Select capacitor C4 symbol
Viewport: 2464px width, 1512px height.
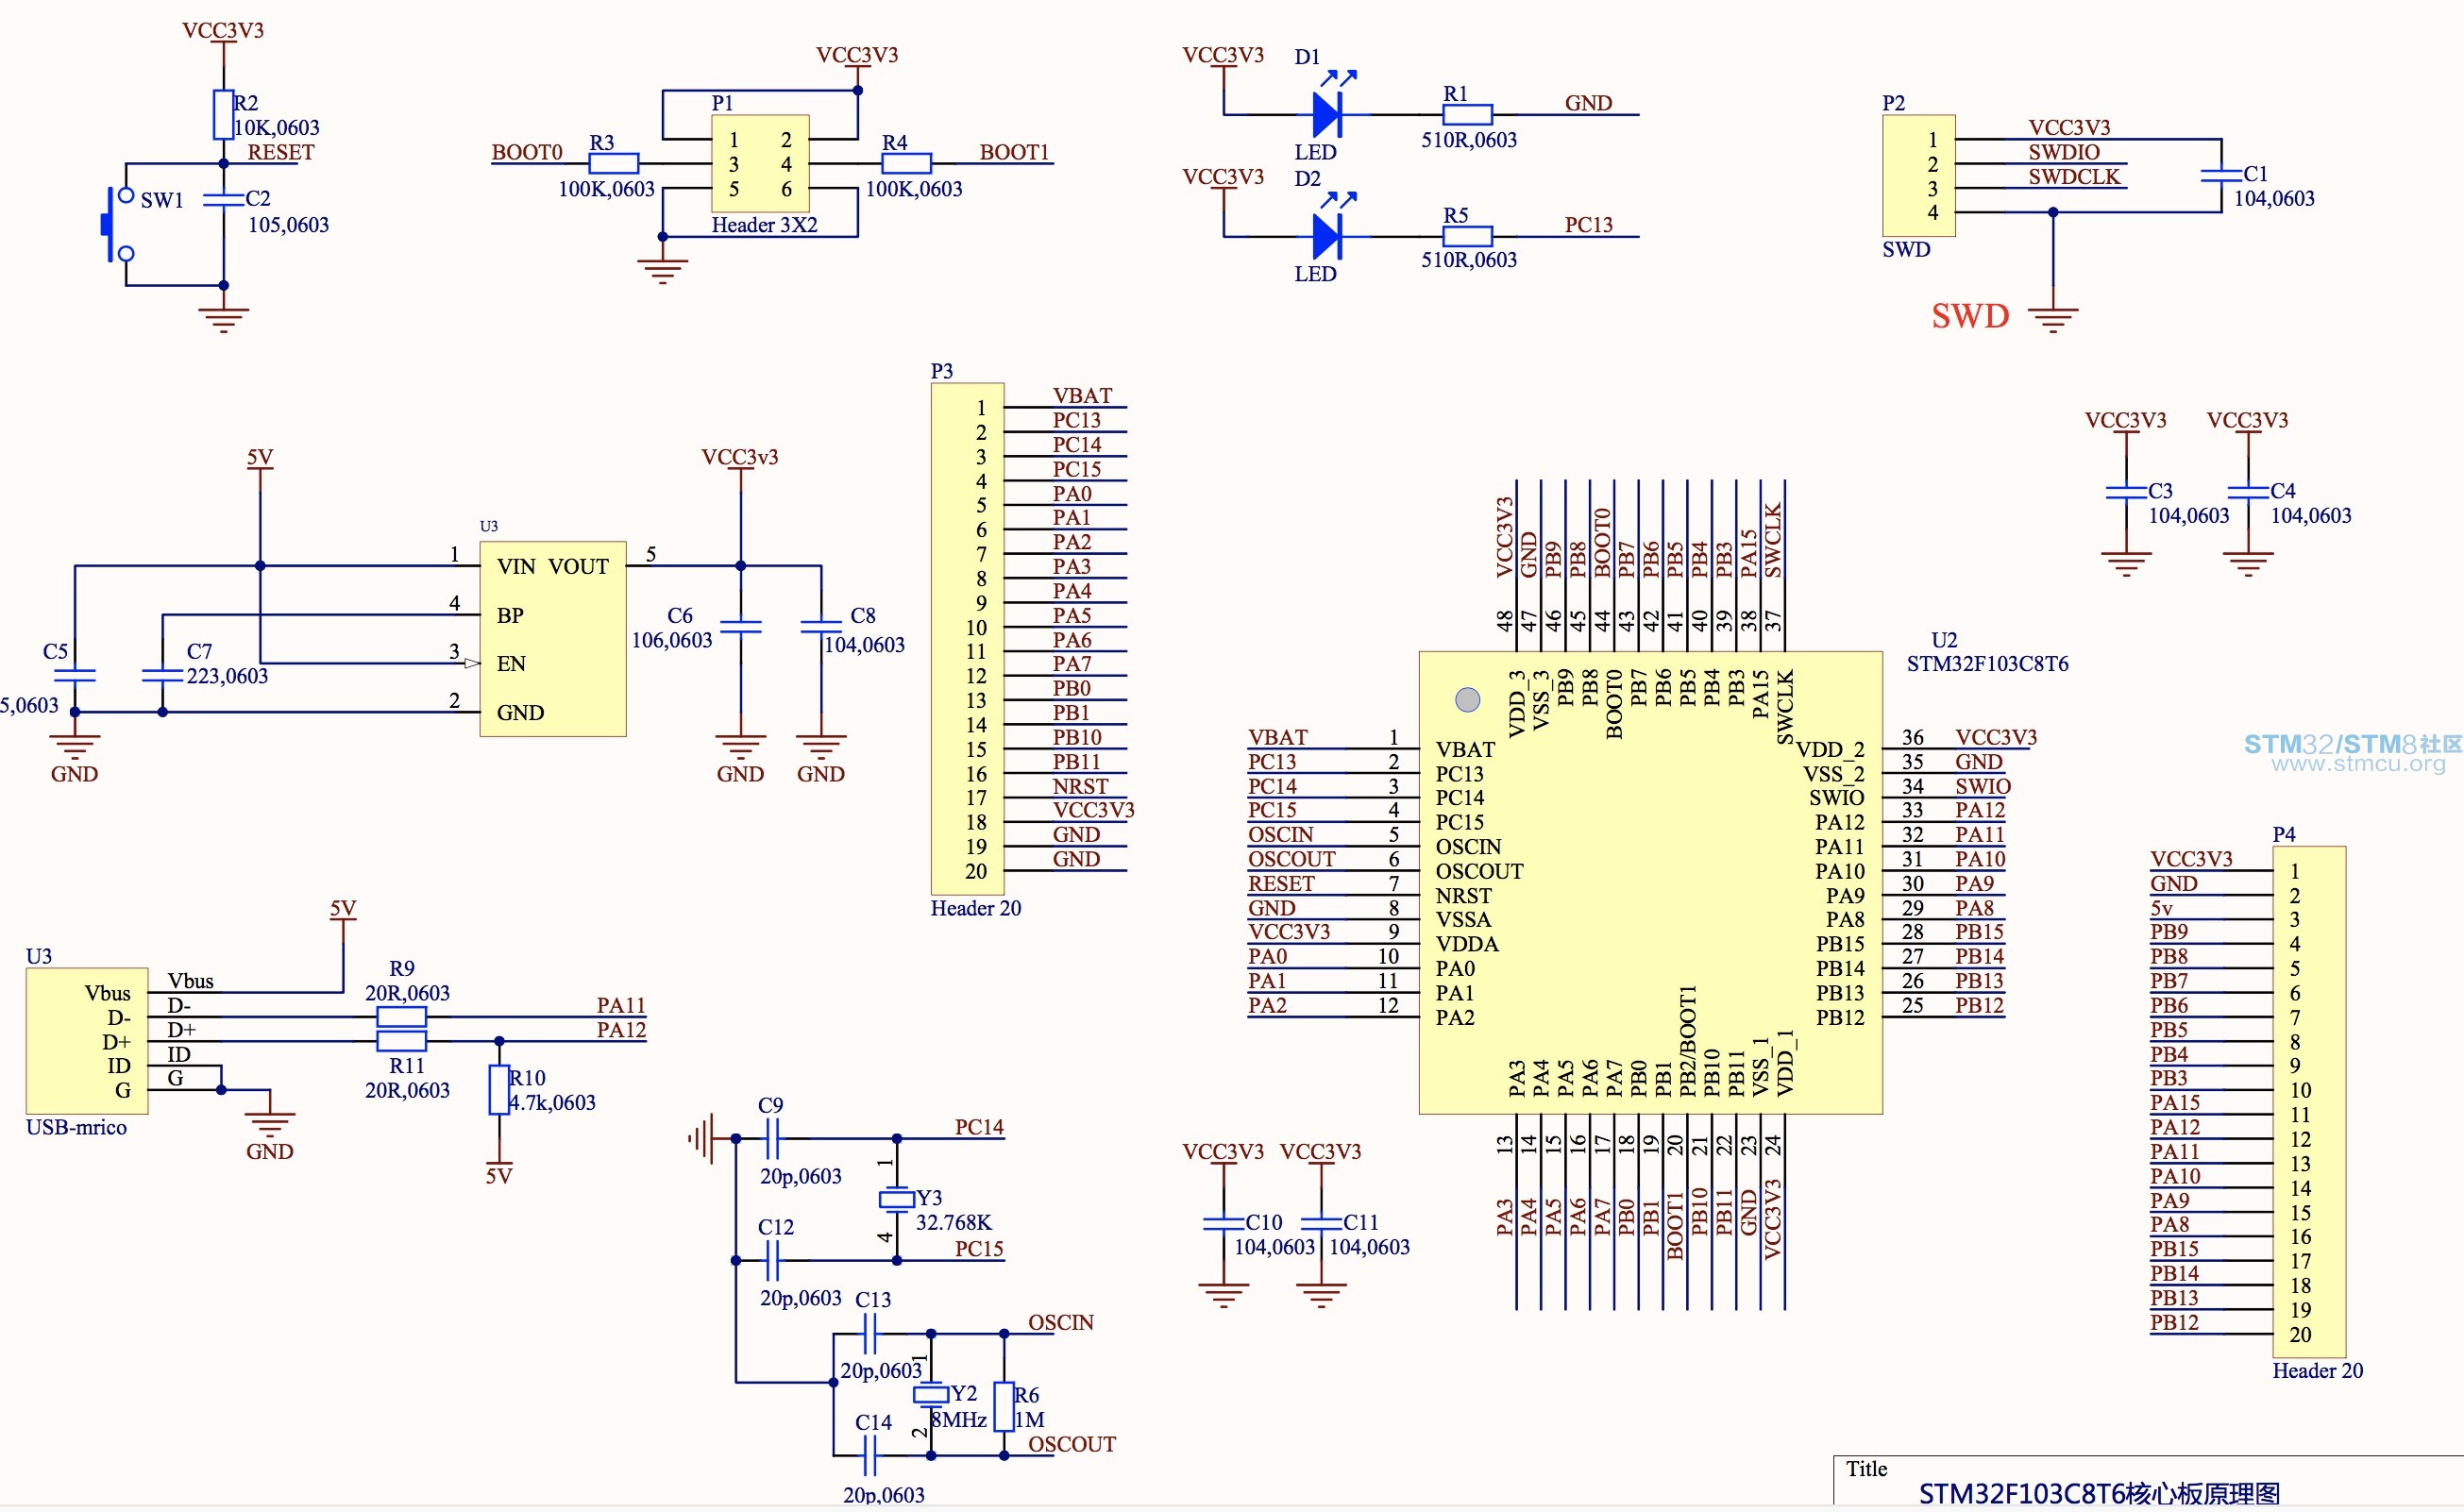[2247, 492]
